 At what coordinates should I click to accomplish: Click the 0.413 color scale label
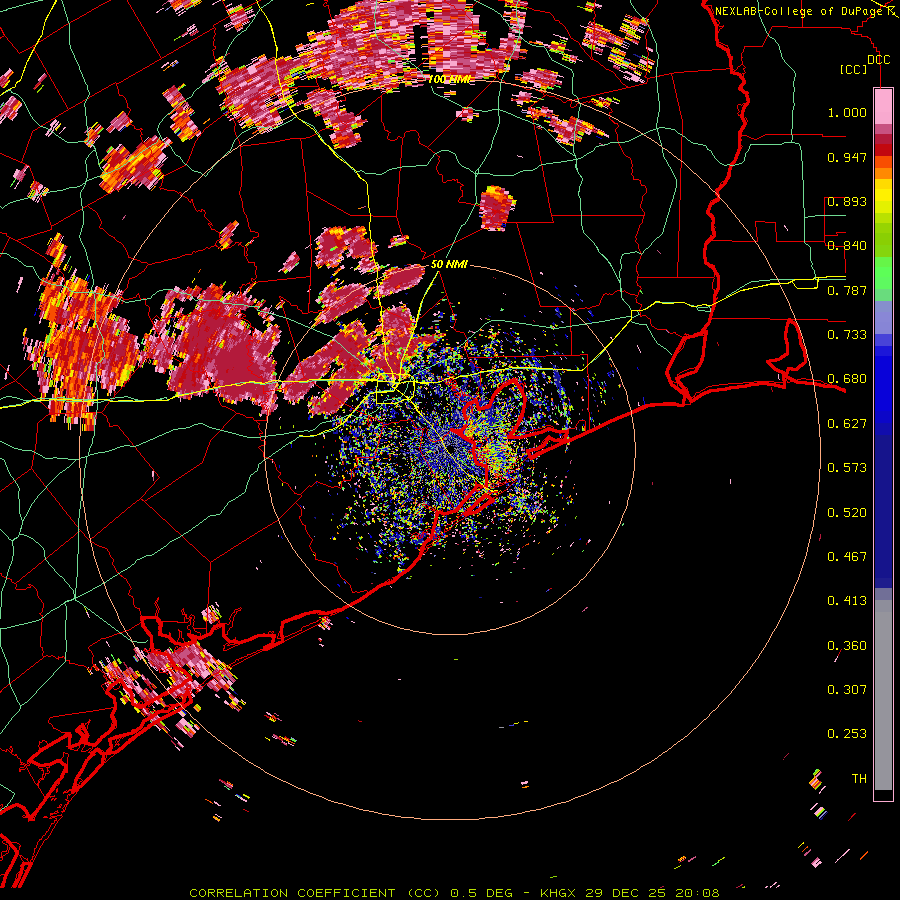tap(847, 601)
